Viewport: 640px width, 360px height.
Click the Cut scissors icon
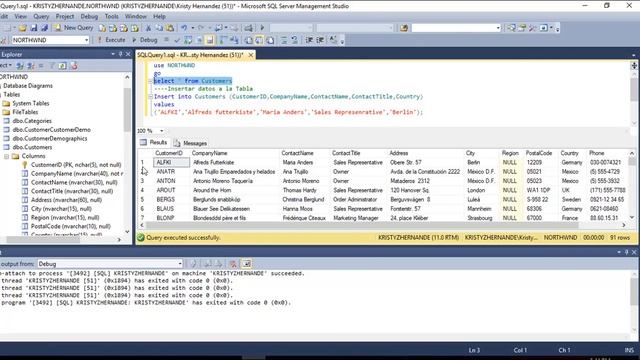[x=148, y=28]
